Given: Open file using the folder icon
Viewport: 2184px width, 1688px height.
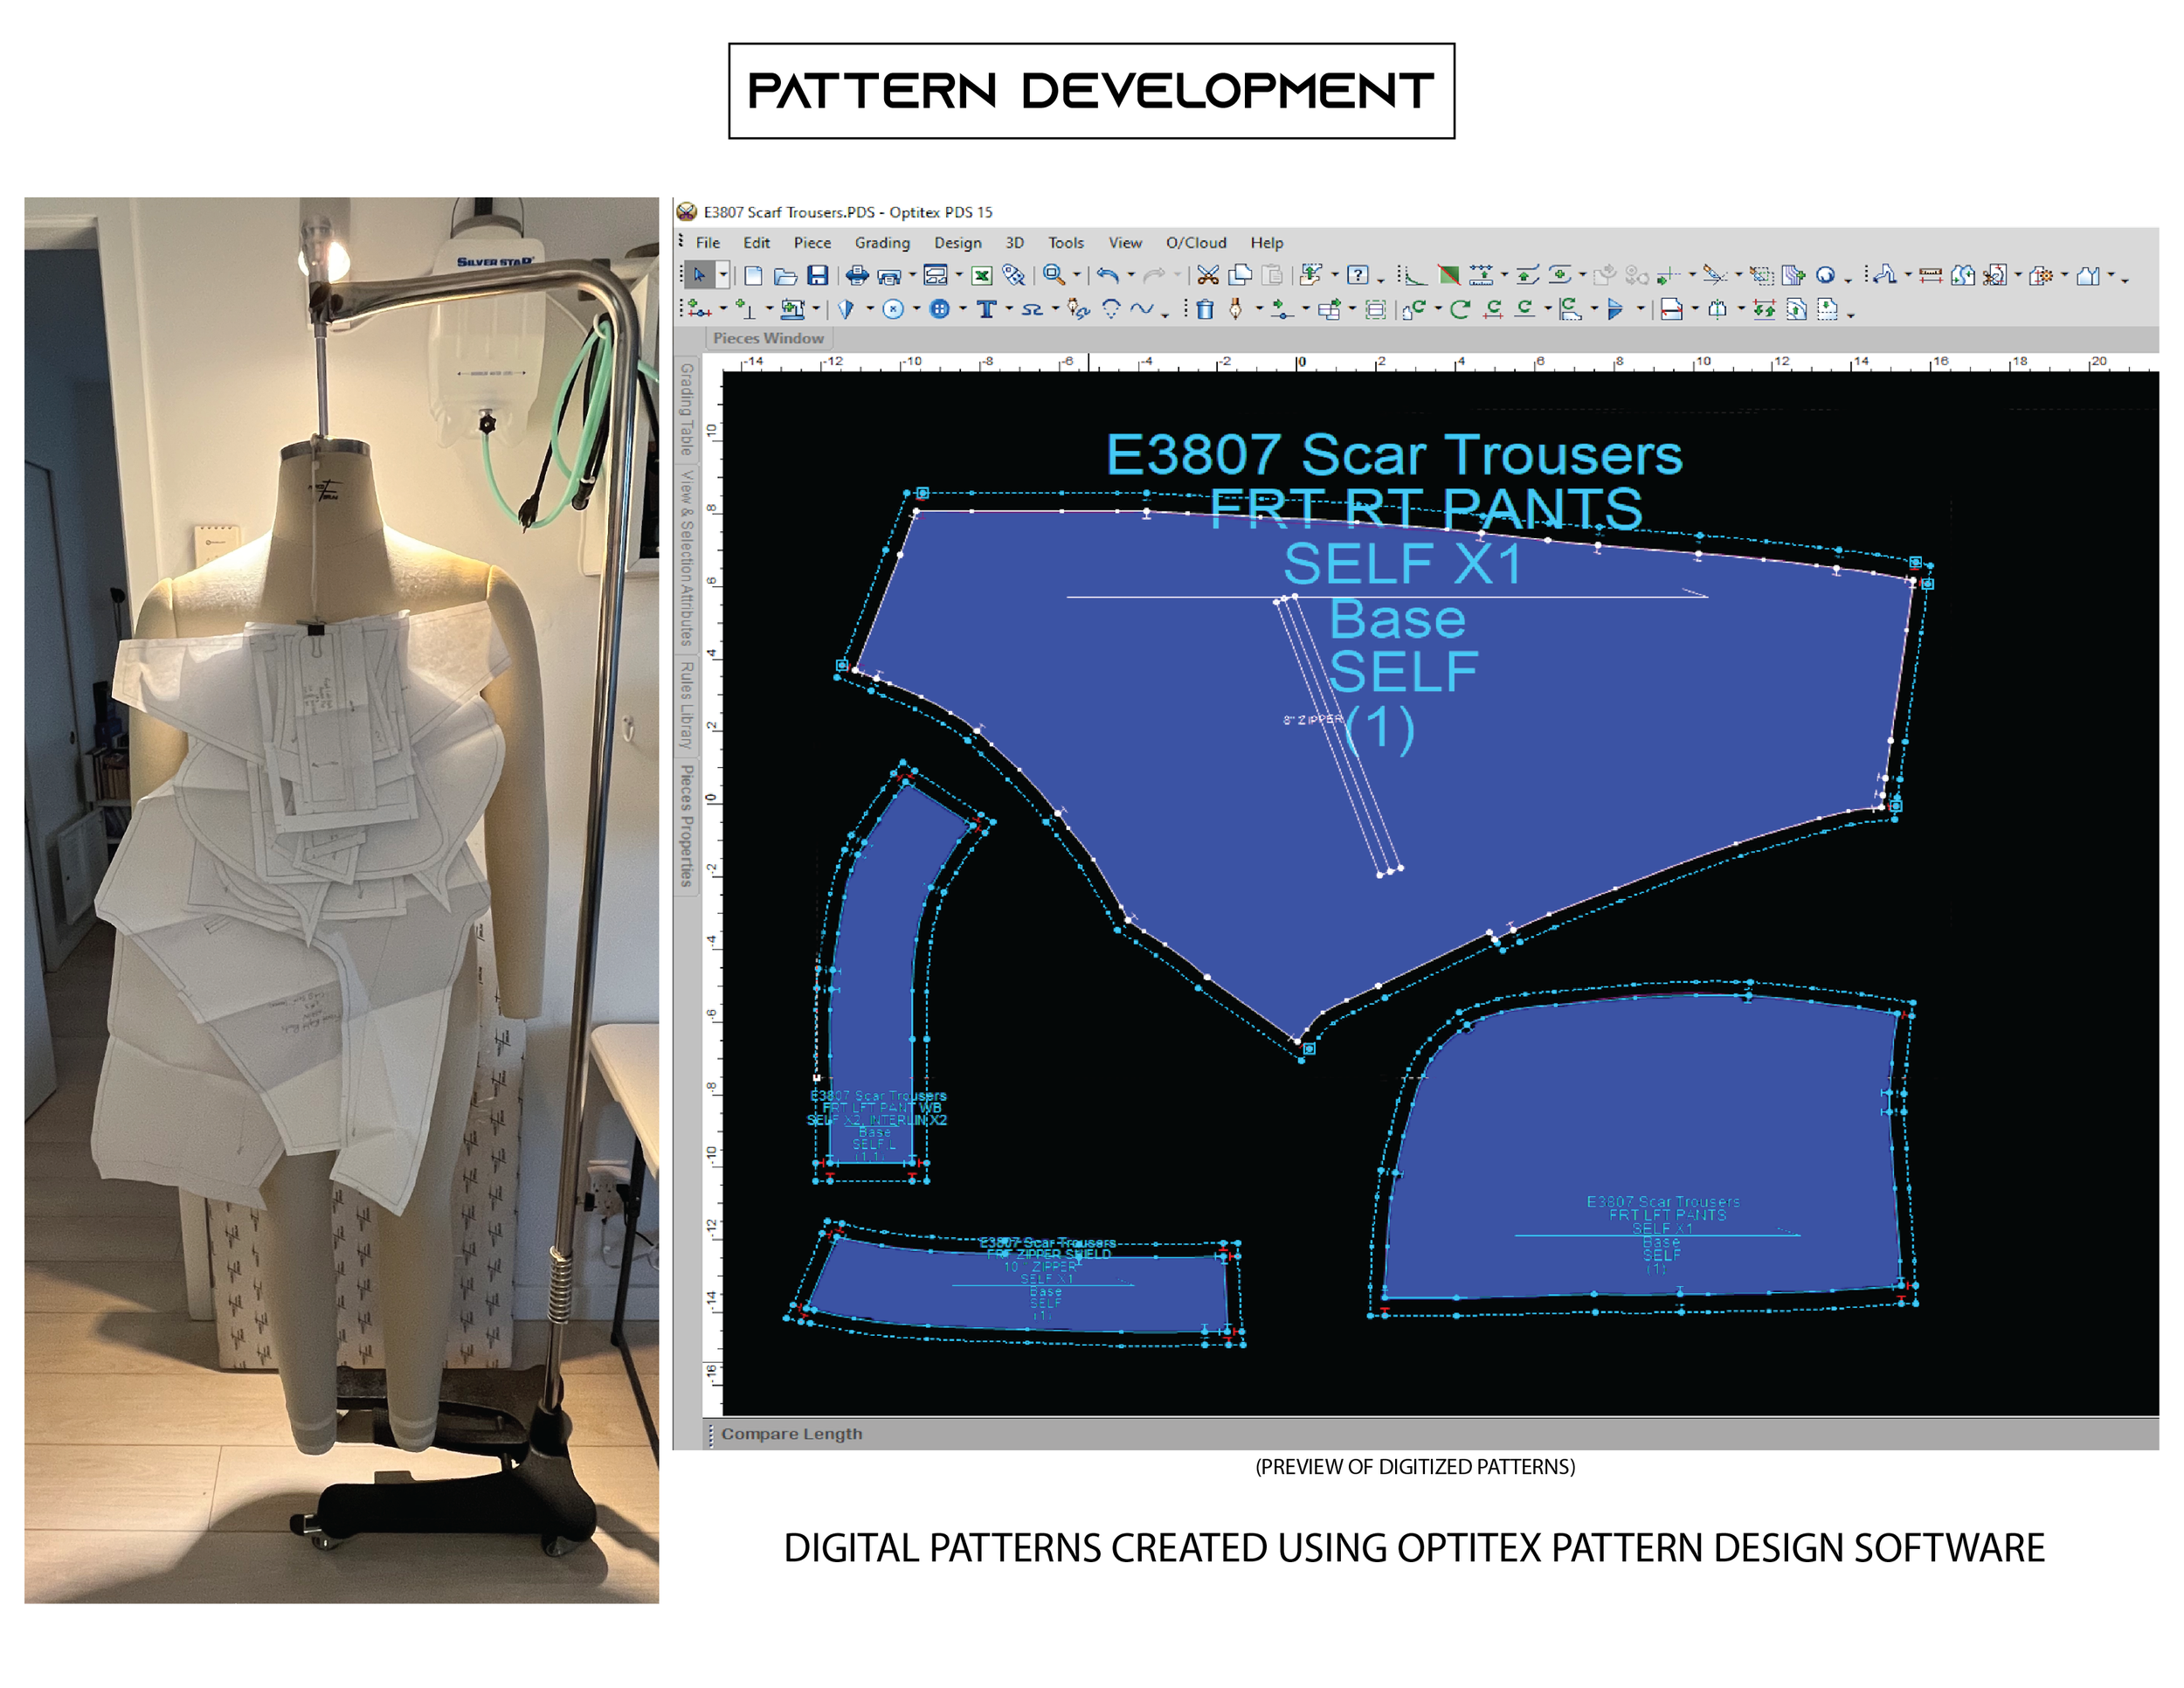Looking at the screenshot, I should (x=786, y=275).
